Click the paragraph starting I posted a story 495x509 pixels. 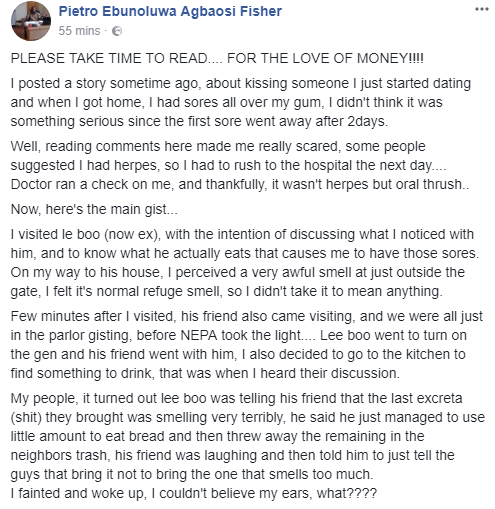pyautogui.click(x=241, y=102)
